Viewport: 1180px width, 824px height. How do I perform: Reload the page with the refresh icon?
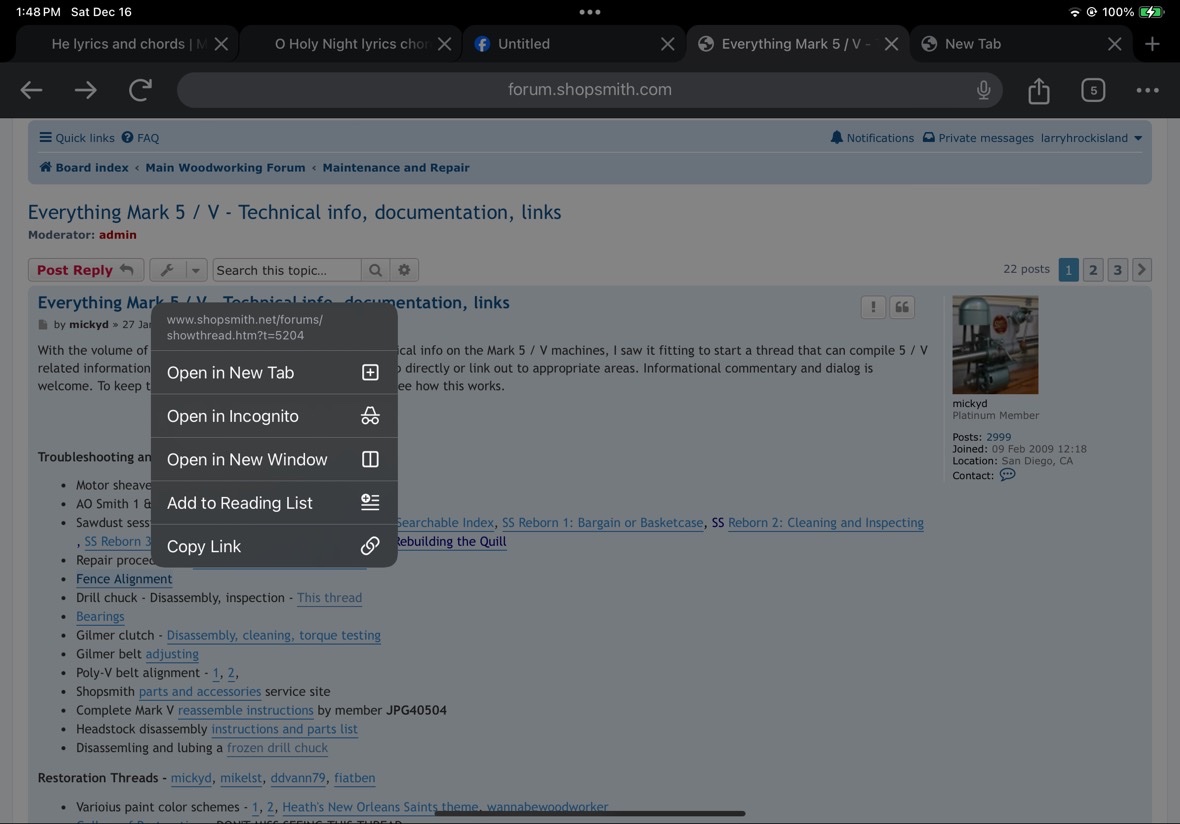click(x=140, y=90)
